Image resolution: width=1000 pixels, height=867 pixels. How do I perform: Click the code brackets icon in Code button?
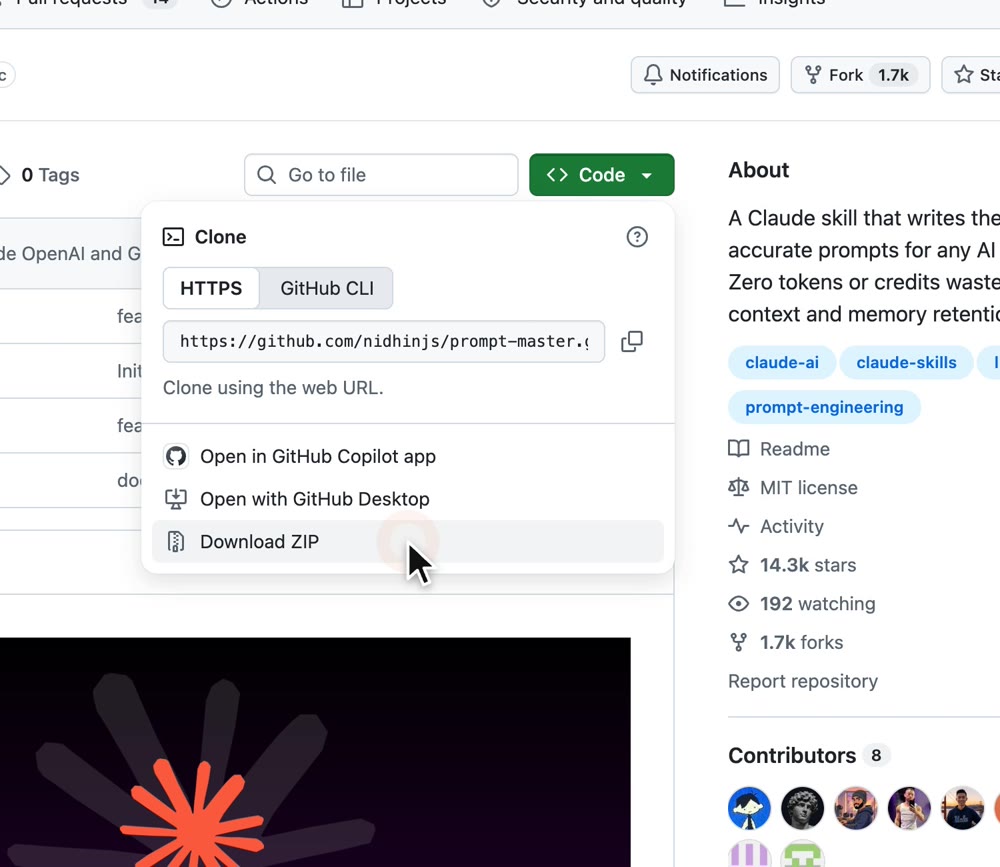click(557, 175)
